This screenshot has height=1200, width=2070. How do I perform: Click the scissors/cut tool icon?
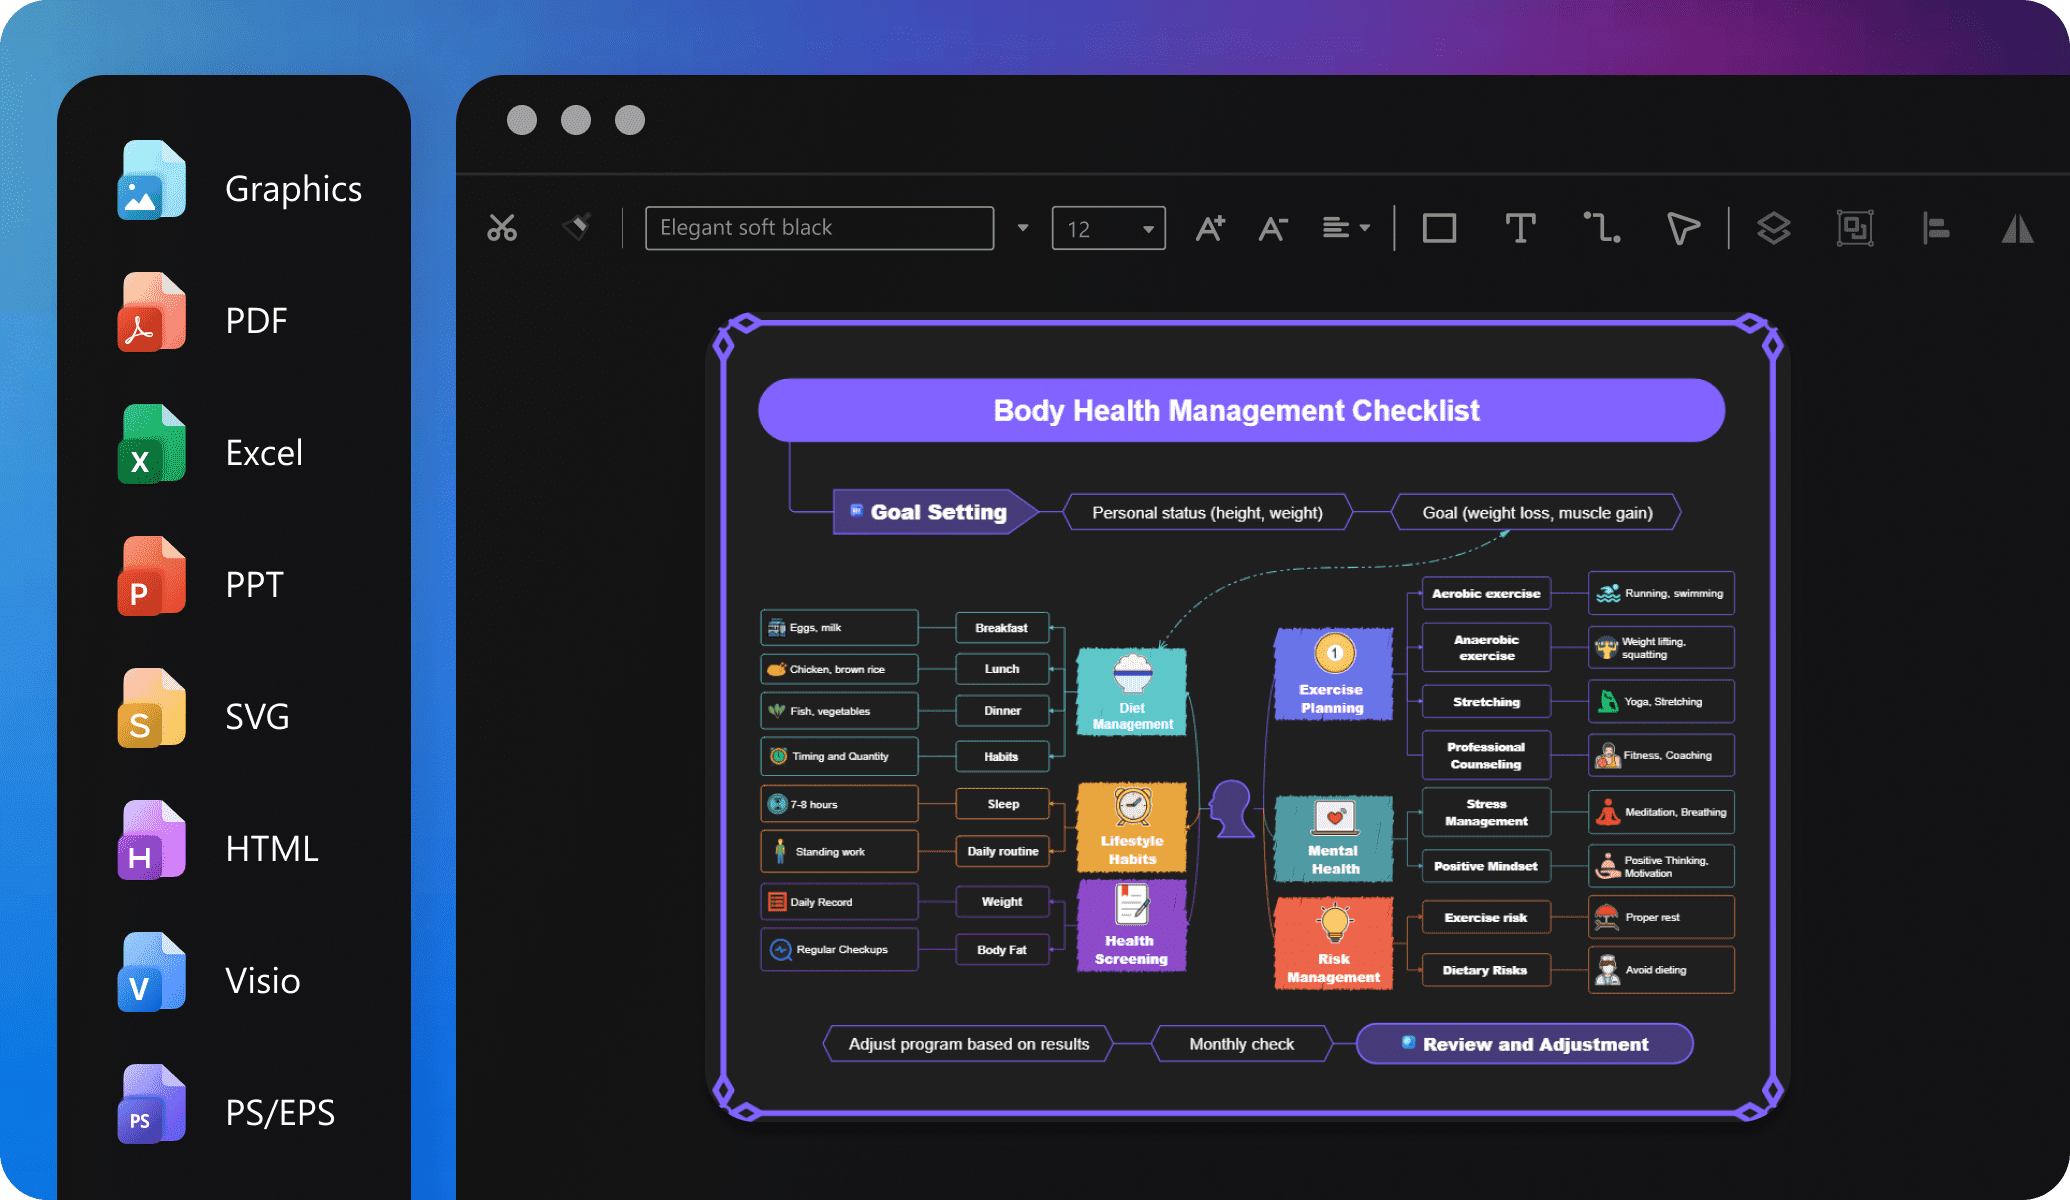click(x=503, y=227)
